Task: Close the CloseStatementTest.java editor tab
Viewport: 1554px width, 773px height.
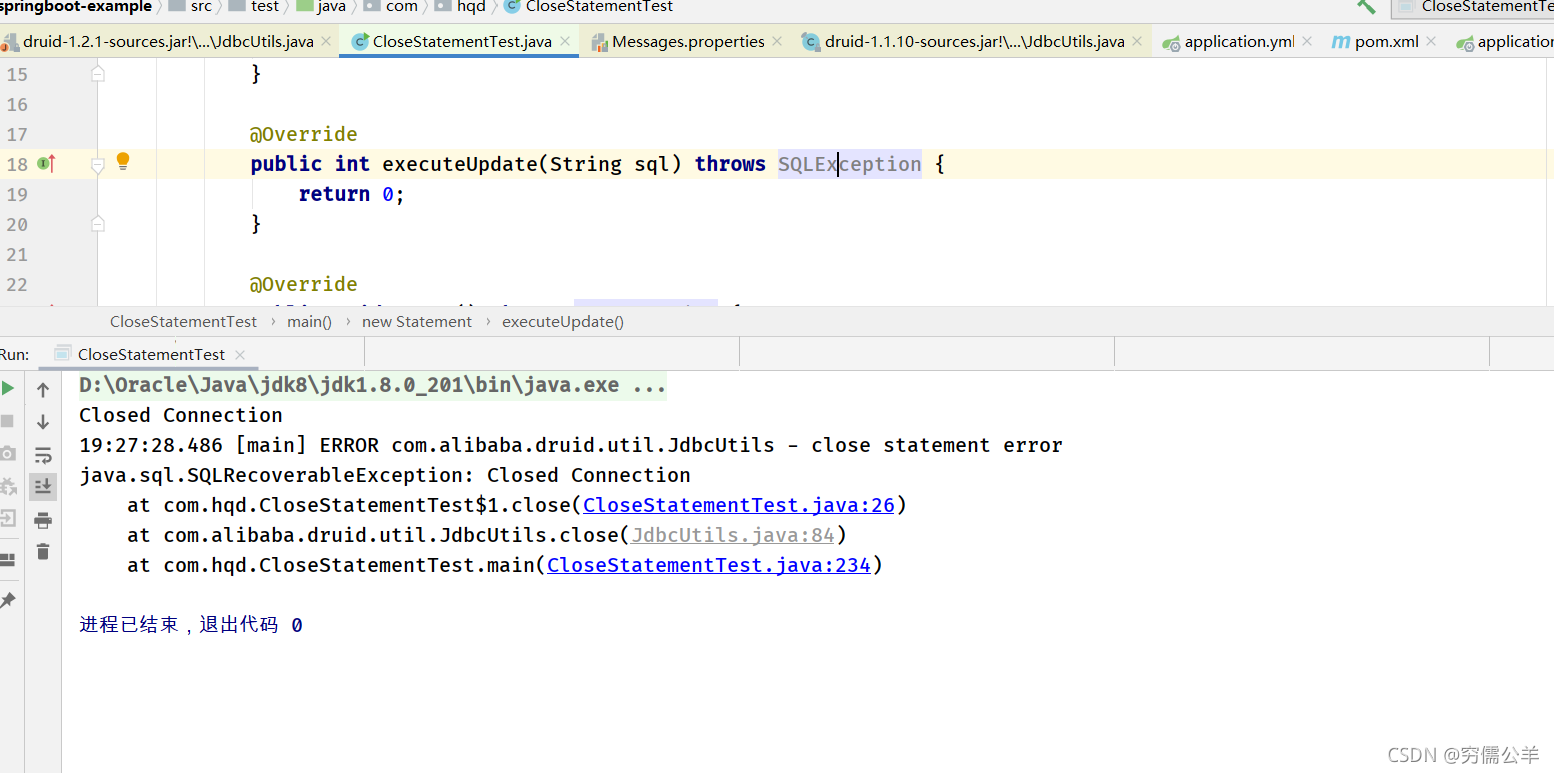Action: pos(565,42)
